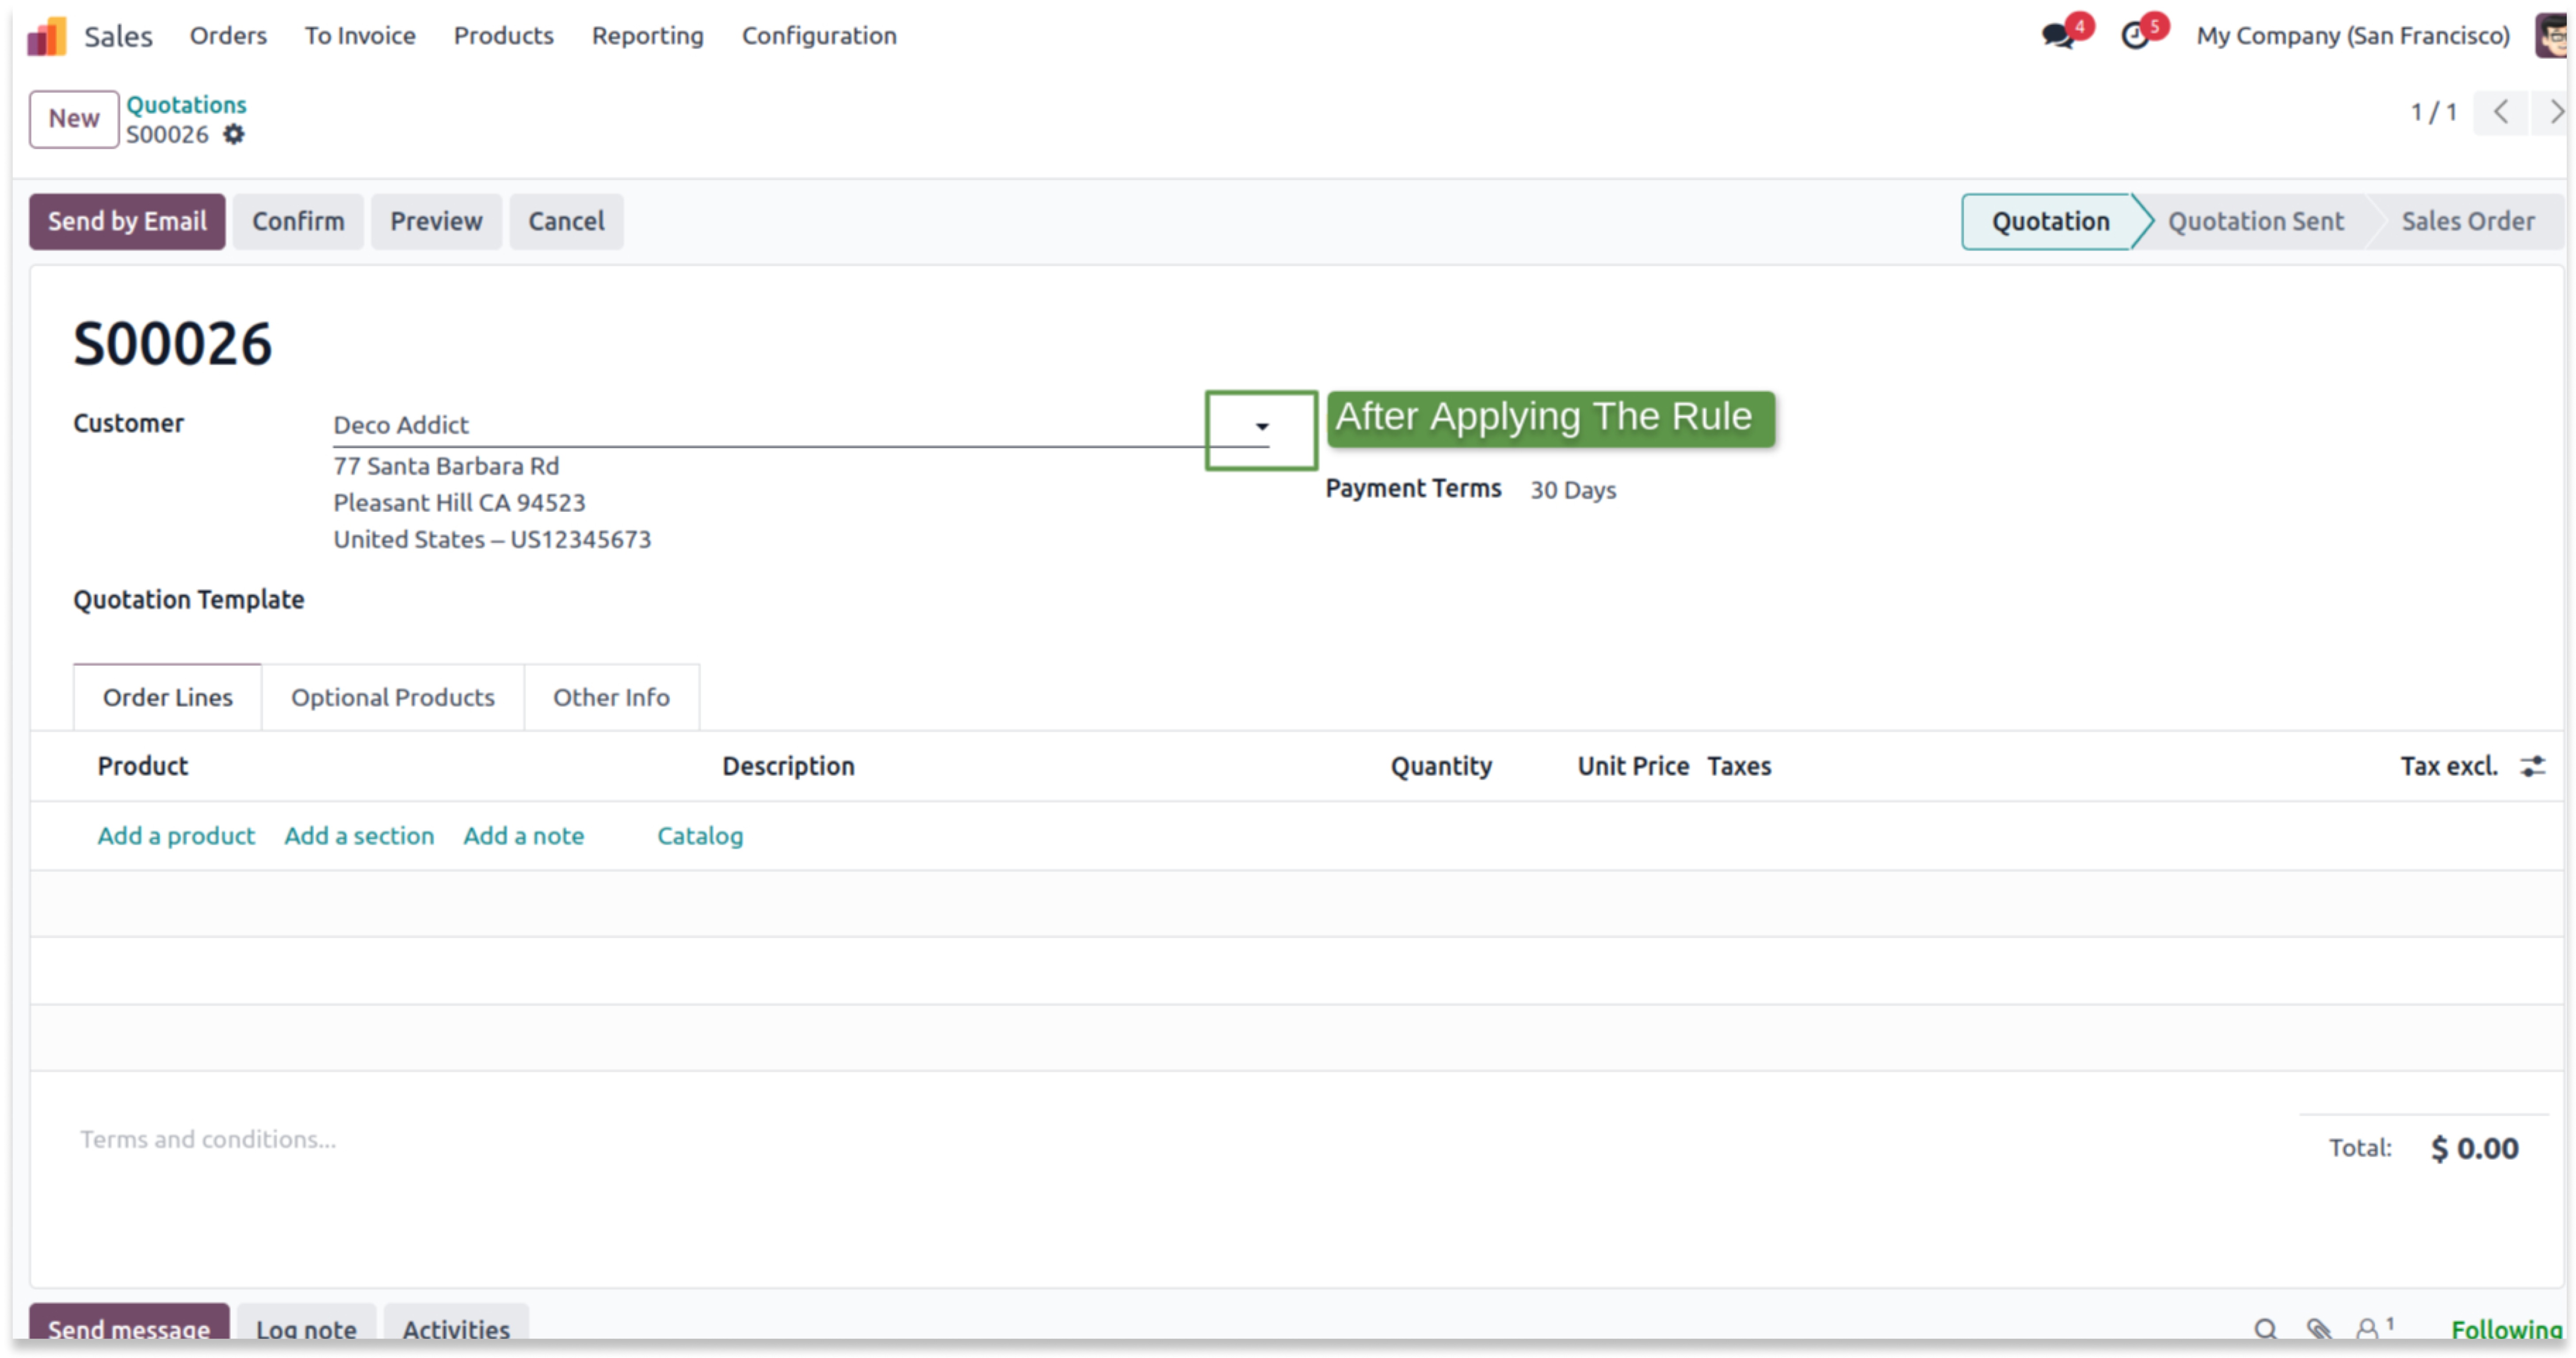
Task: Expand the Customer dropdown arrow
Action: click(x=1262, y=426)
